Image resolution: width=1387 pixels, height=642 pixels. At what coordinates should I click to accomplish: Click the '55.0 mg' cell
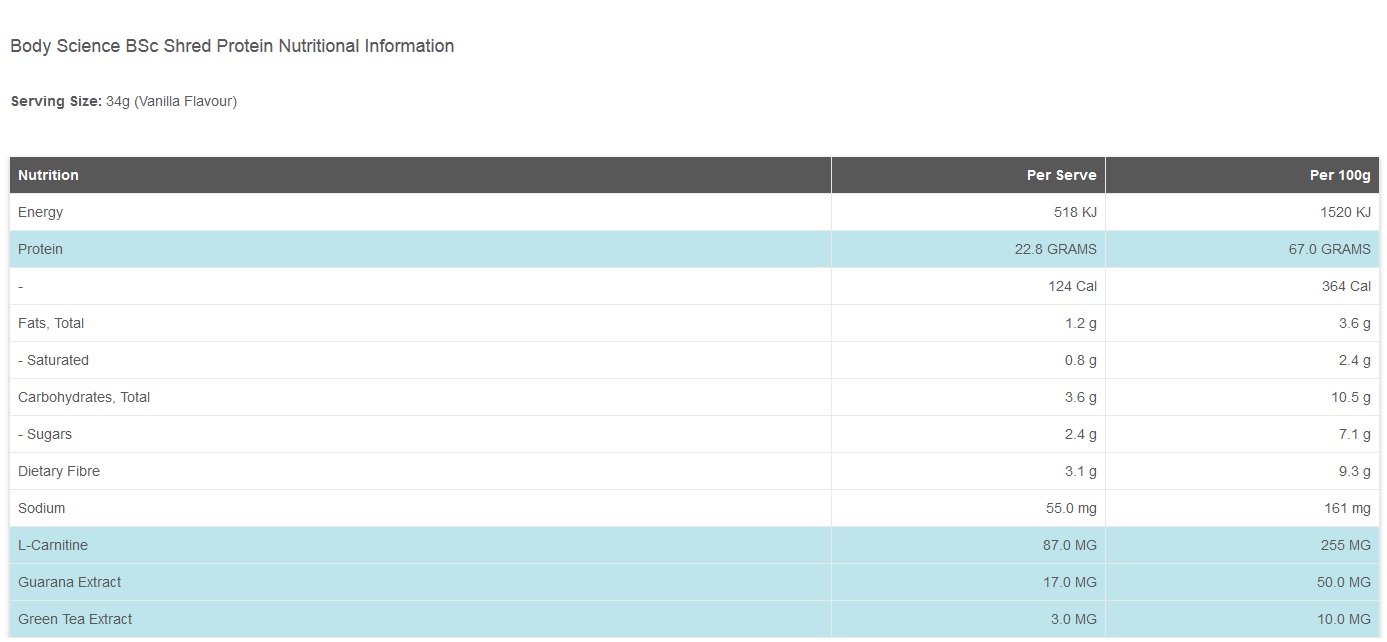click(x=968, y=508)
